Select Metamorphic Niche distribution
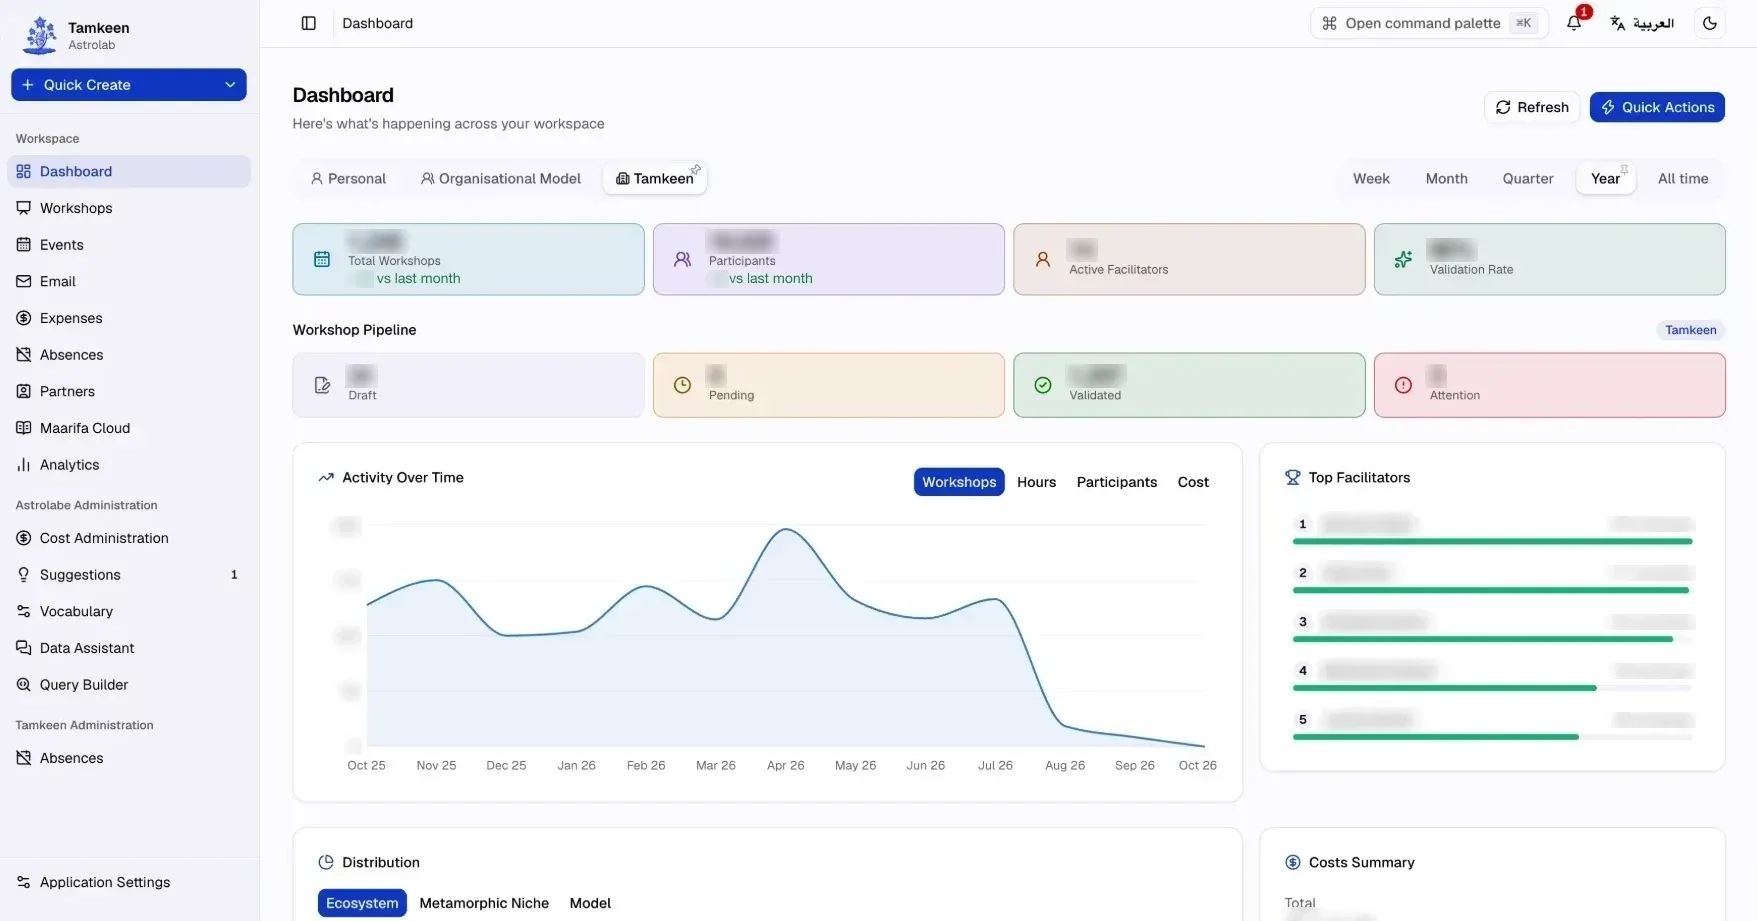Screen dimensions: 1757x921 484,903
